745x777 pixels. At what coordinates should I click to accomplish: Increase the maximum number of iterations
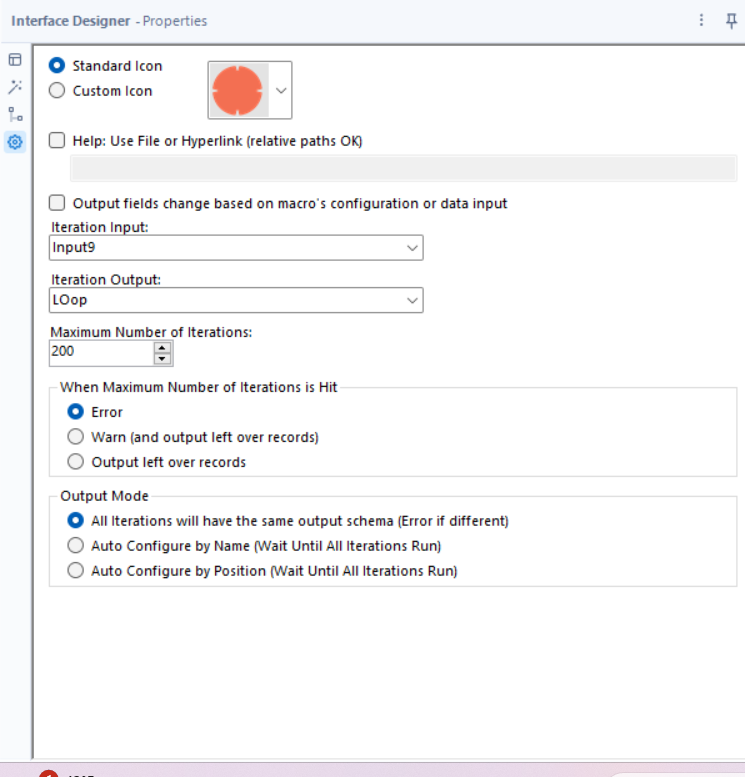(x=163, y=347)
